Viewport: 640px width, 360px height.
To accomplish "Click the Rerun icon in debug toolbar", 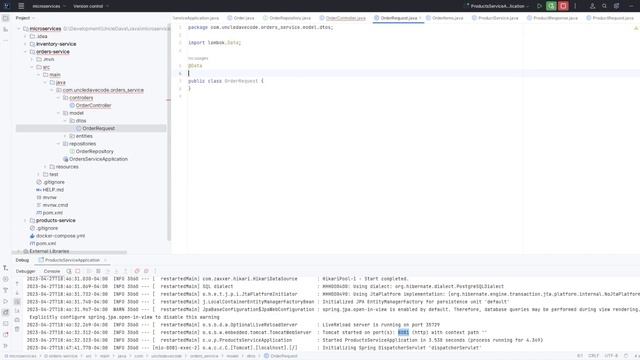I will [x=69, y=271].
